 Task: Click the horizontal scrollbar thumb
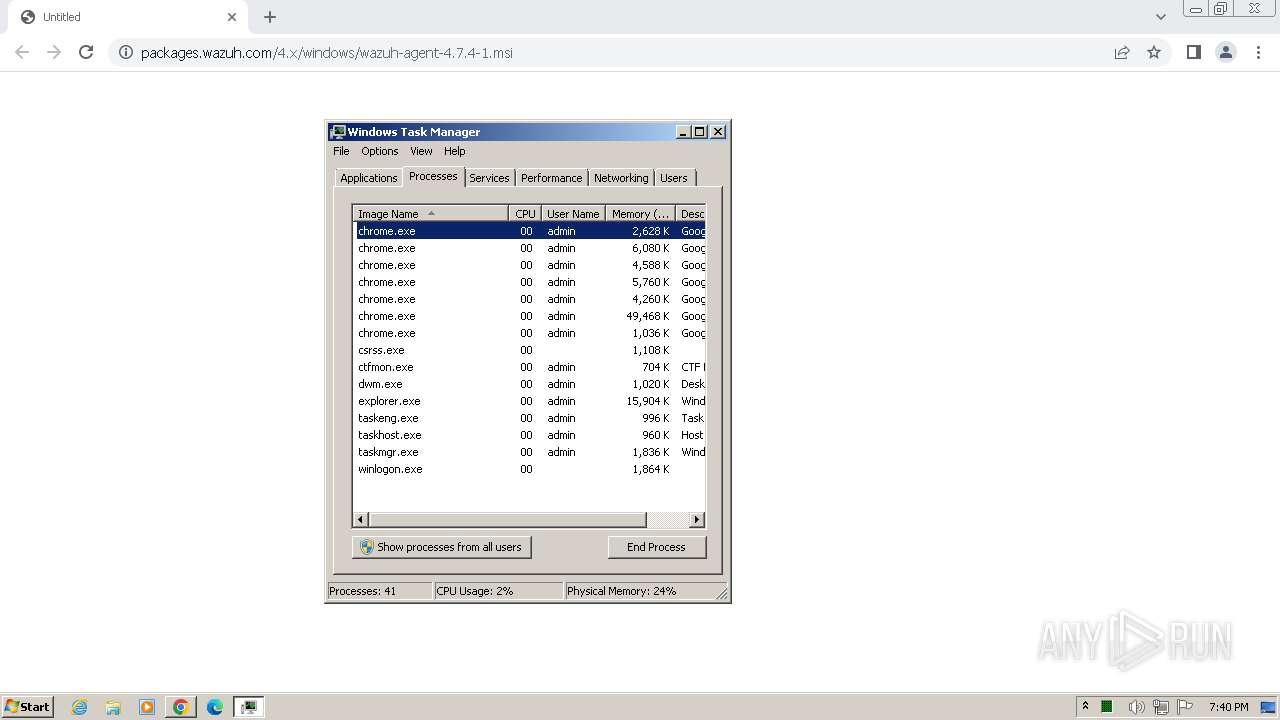(x=508, y=520)
